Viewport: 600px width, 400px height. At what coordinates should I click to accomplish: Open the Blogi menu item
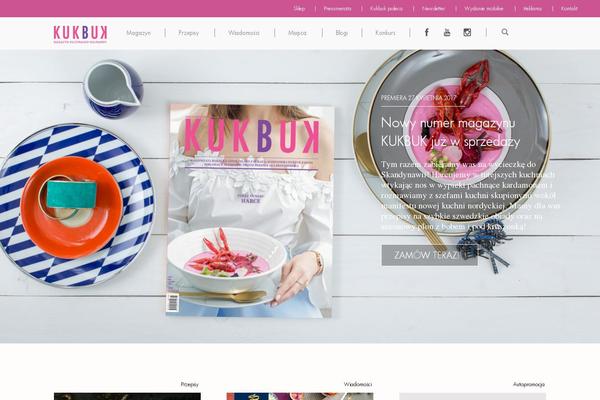pos(342,33)
